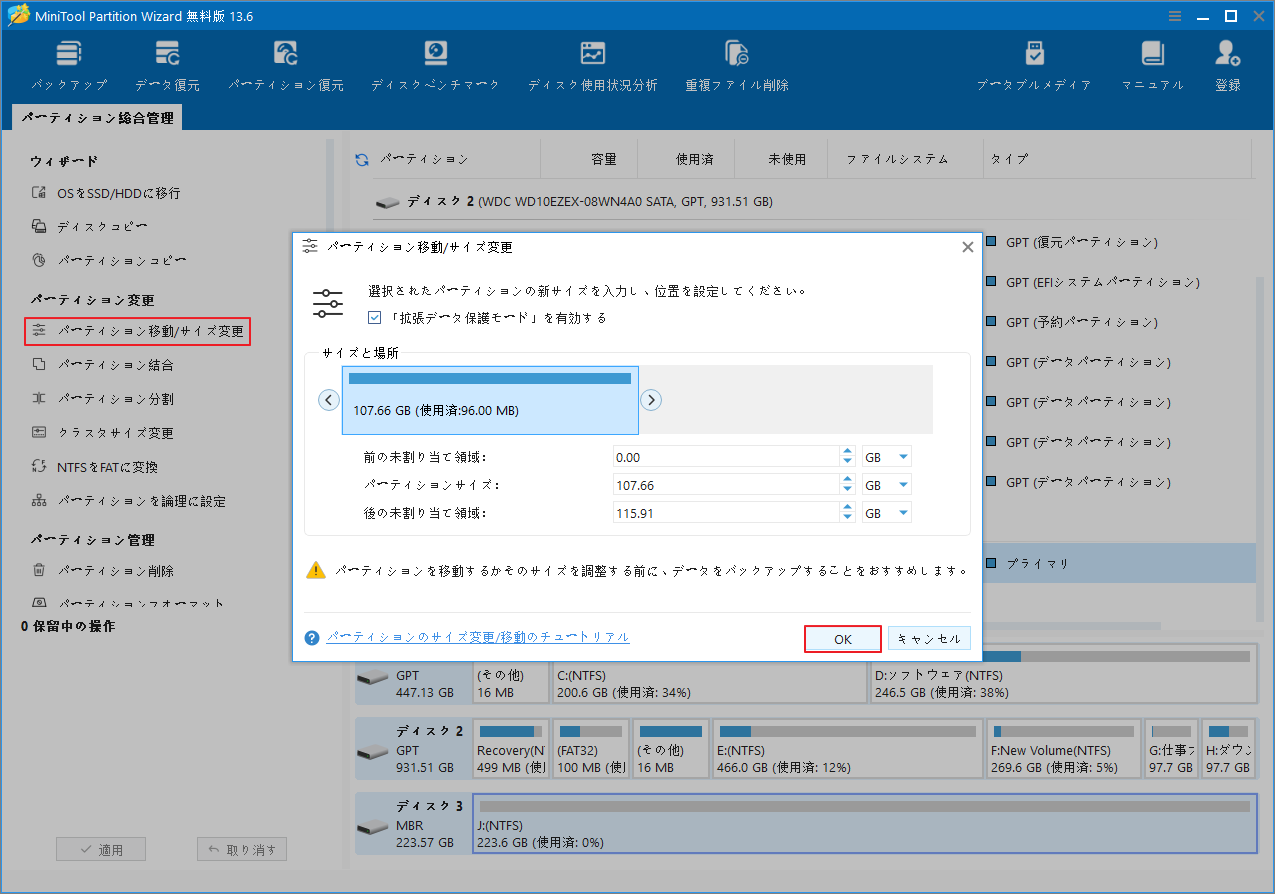Click the right arrow beside partition bar
The width and height of the screenshot is (1275, 894).
(651, 400)
